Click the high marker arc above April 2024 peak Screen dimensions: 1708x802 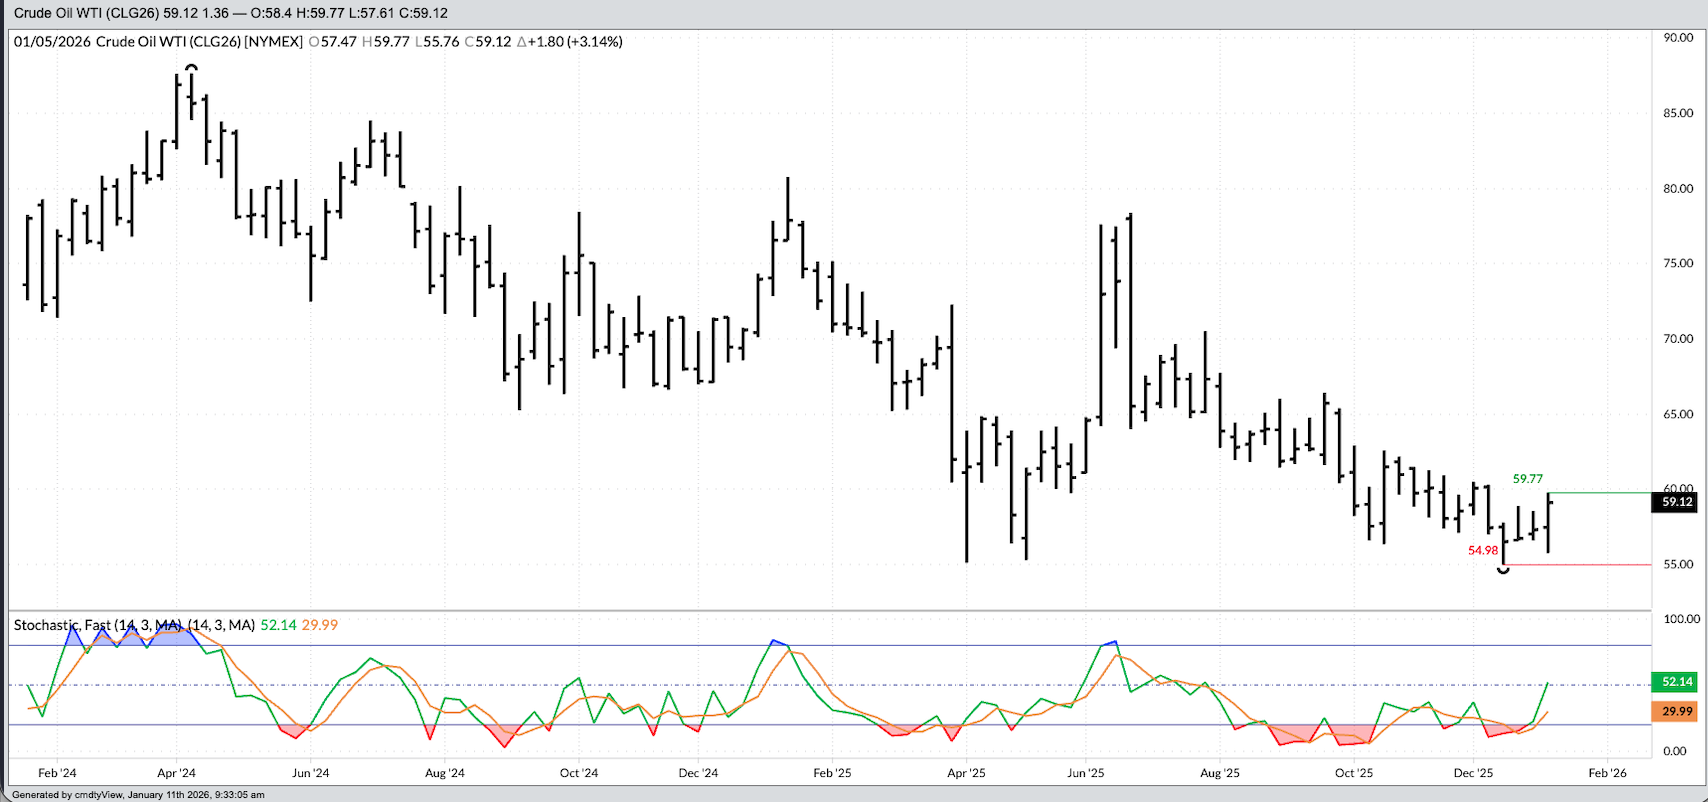coord(191,67)
